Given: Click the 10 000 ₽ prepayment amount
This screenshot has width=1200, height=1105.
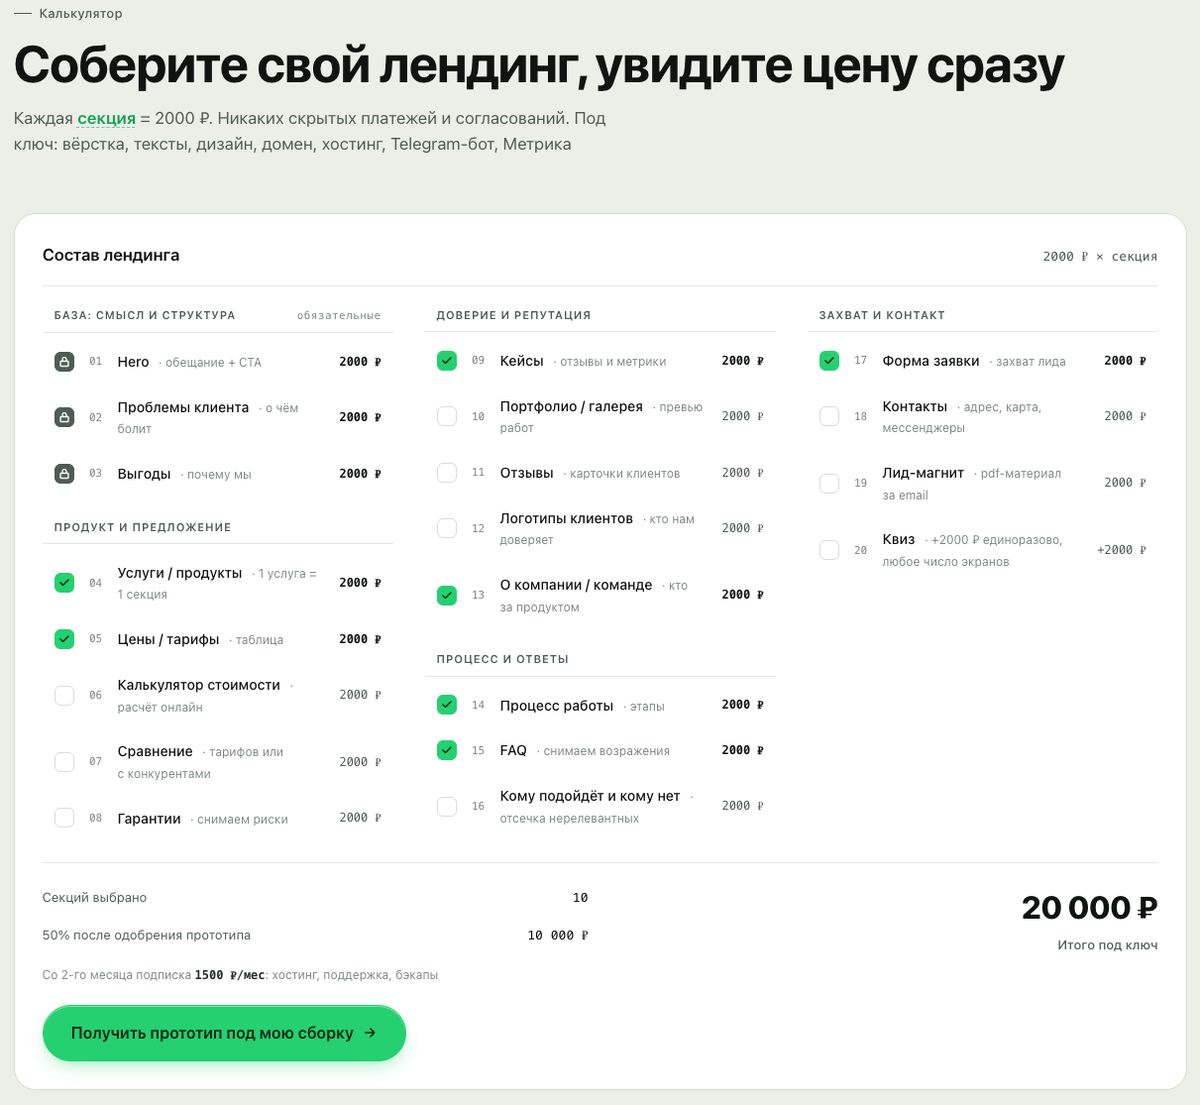Looking at the screenshot, I should pyautogui.click(x=558, y=936).
